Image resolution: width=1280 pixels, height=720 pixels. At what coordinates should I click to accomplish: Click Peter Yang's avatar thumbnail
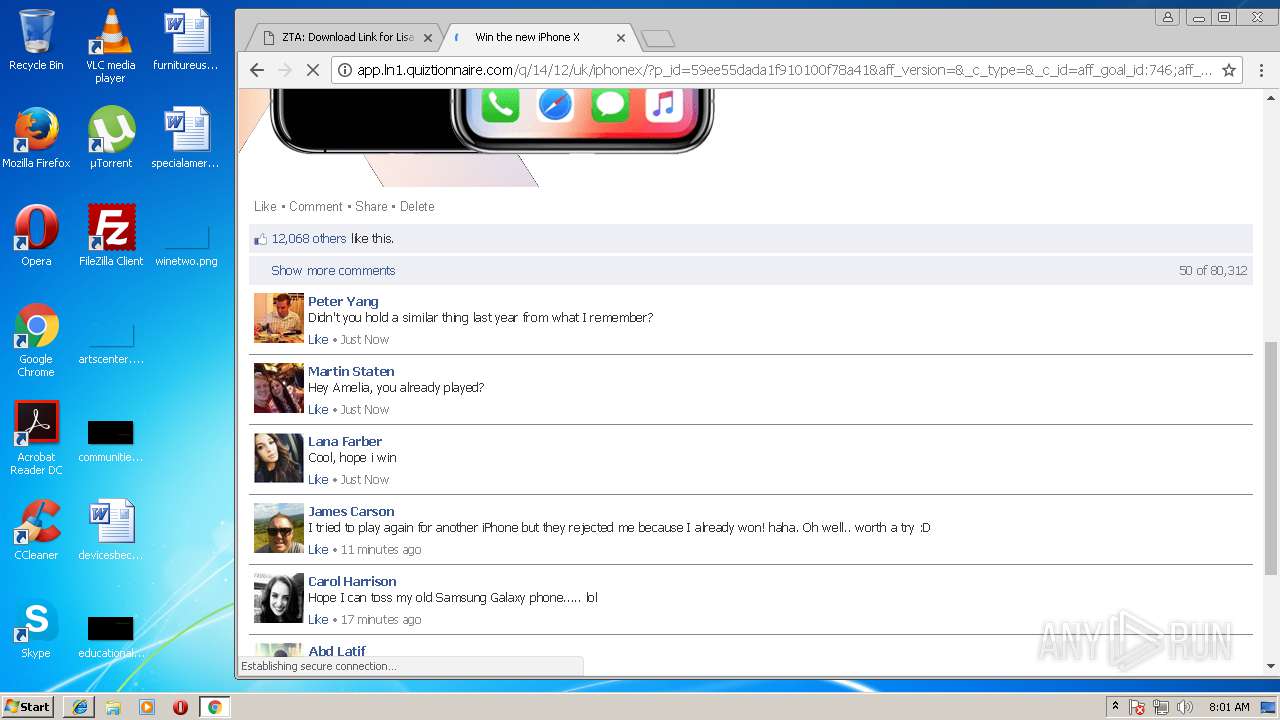coord(279,318)
